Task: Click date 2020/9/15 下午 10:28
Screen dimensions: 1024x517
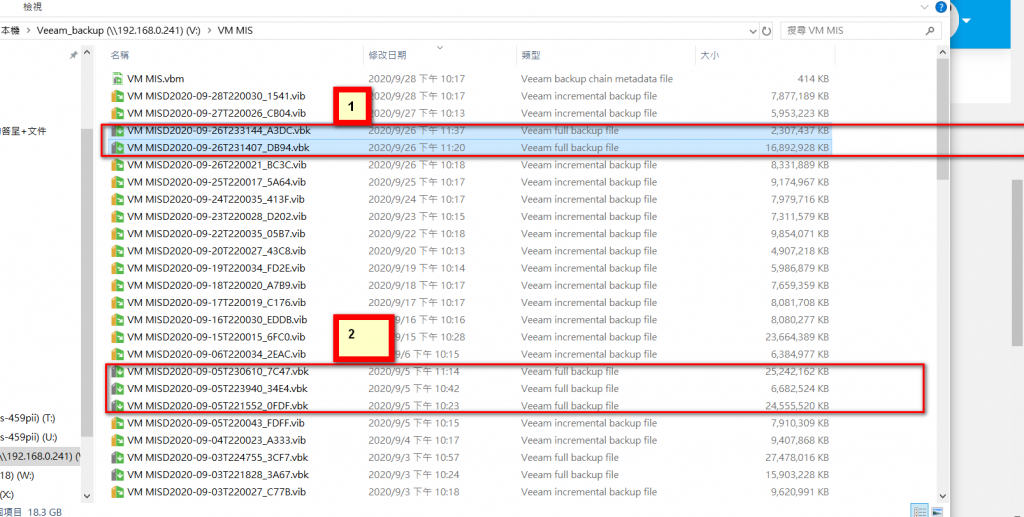Action: pyautogui.click(x=431, y=337)
